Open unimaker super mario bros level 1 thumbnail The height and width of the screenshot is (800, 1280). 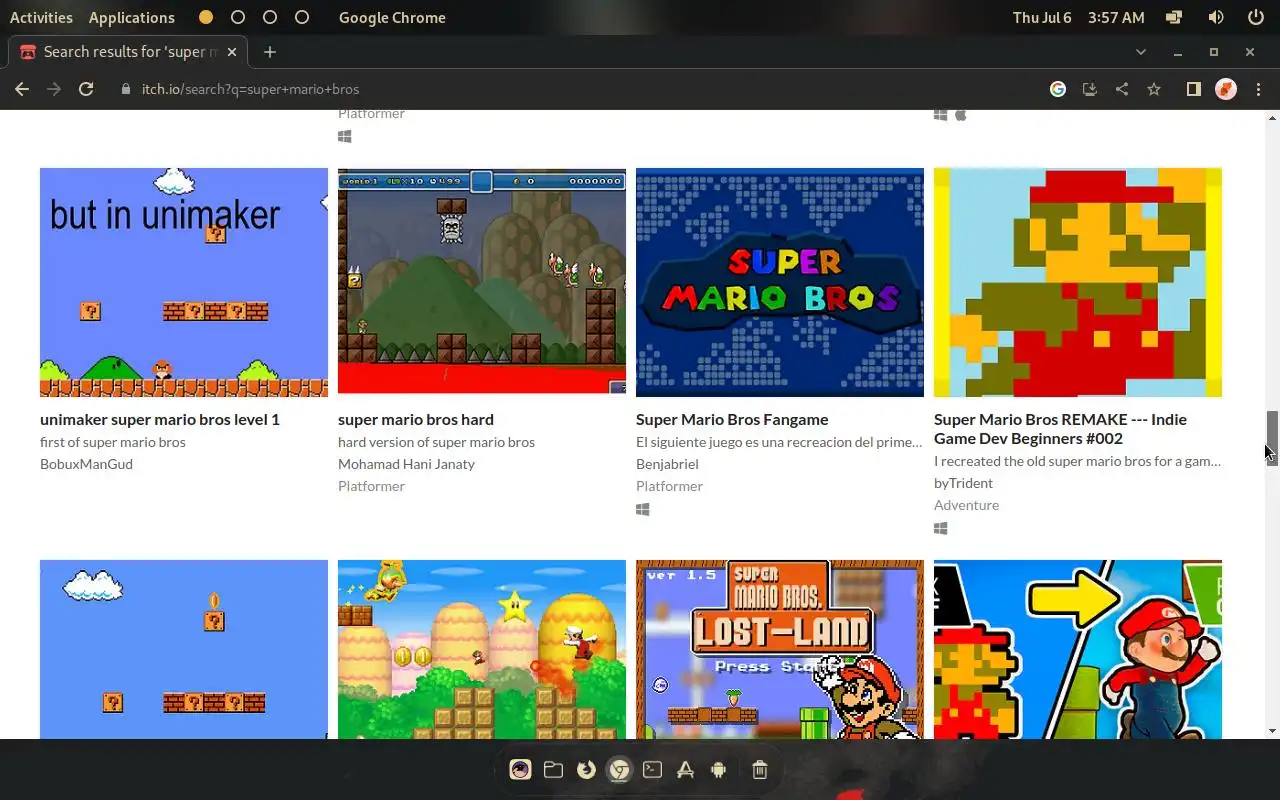pyautogui.click(x=184, y=282)
